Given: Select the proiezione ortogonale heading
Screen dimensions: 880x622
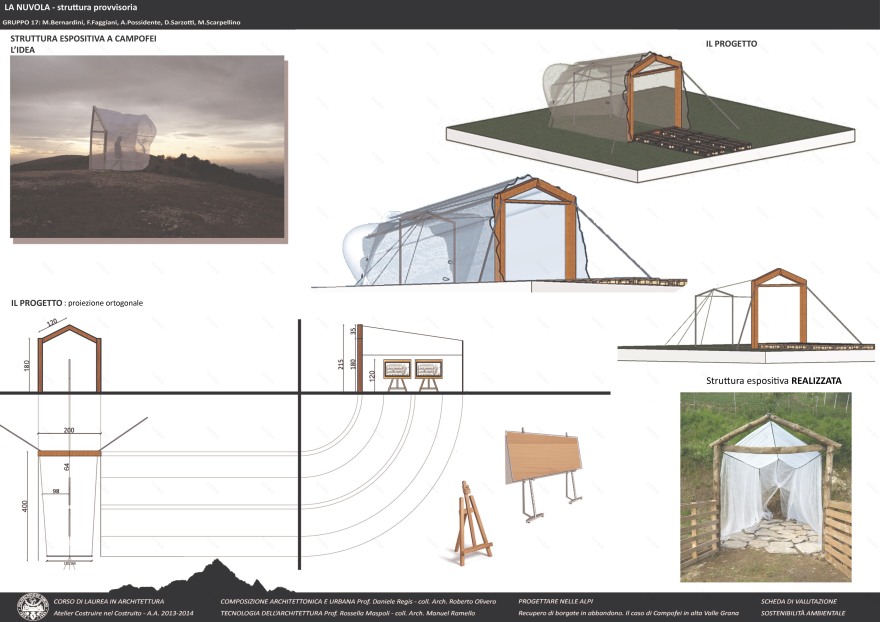Looking at the screenshot, I should click(x=77, y=302).
